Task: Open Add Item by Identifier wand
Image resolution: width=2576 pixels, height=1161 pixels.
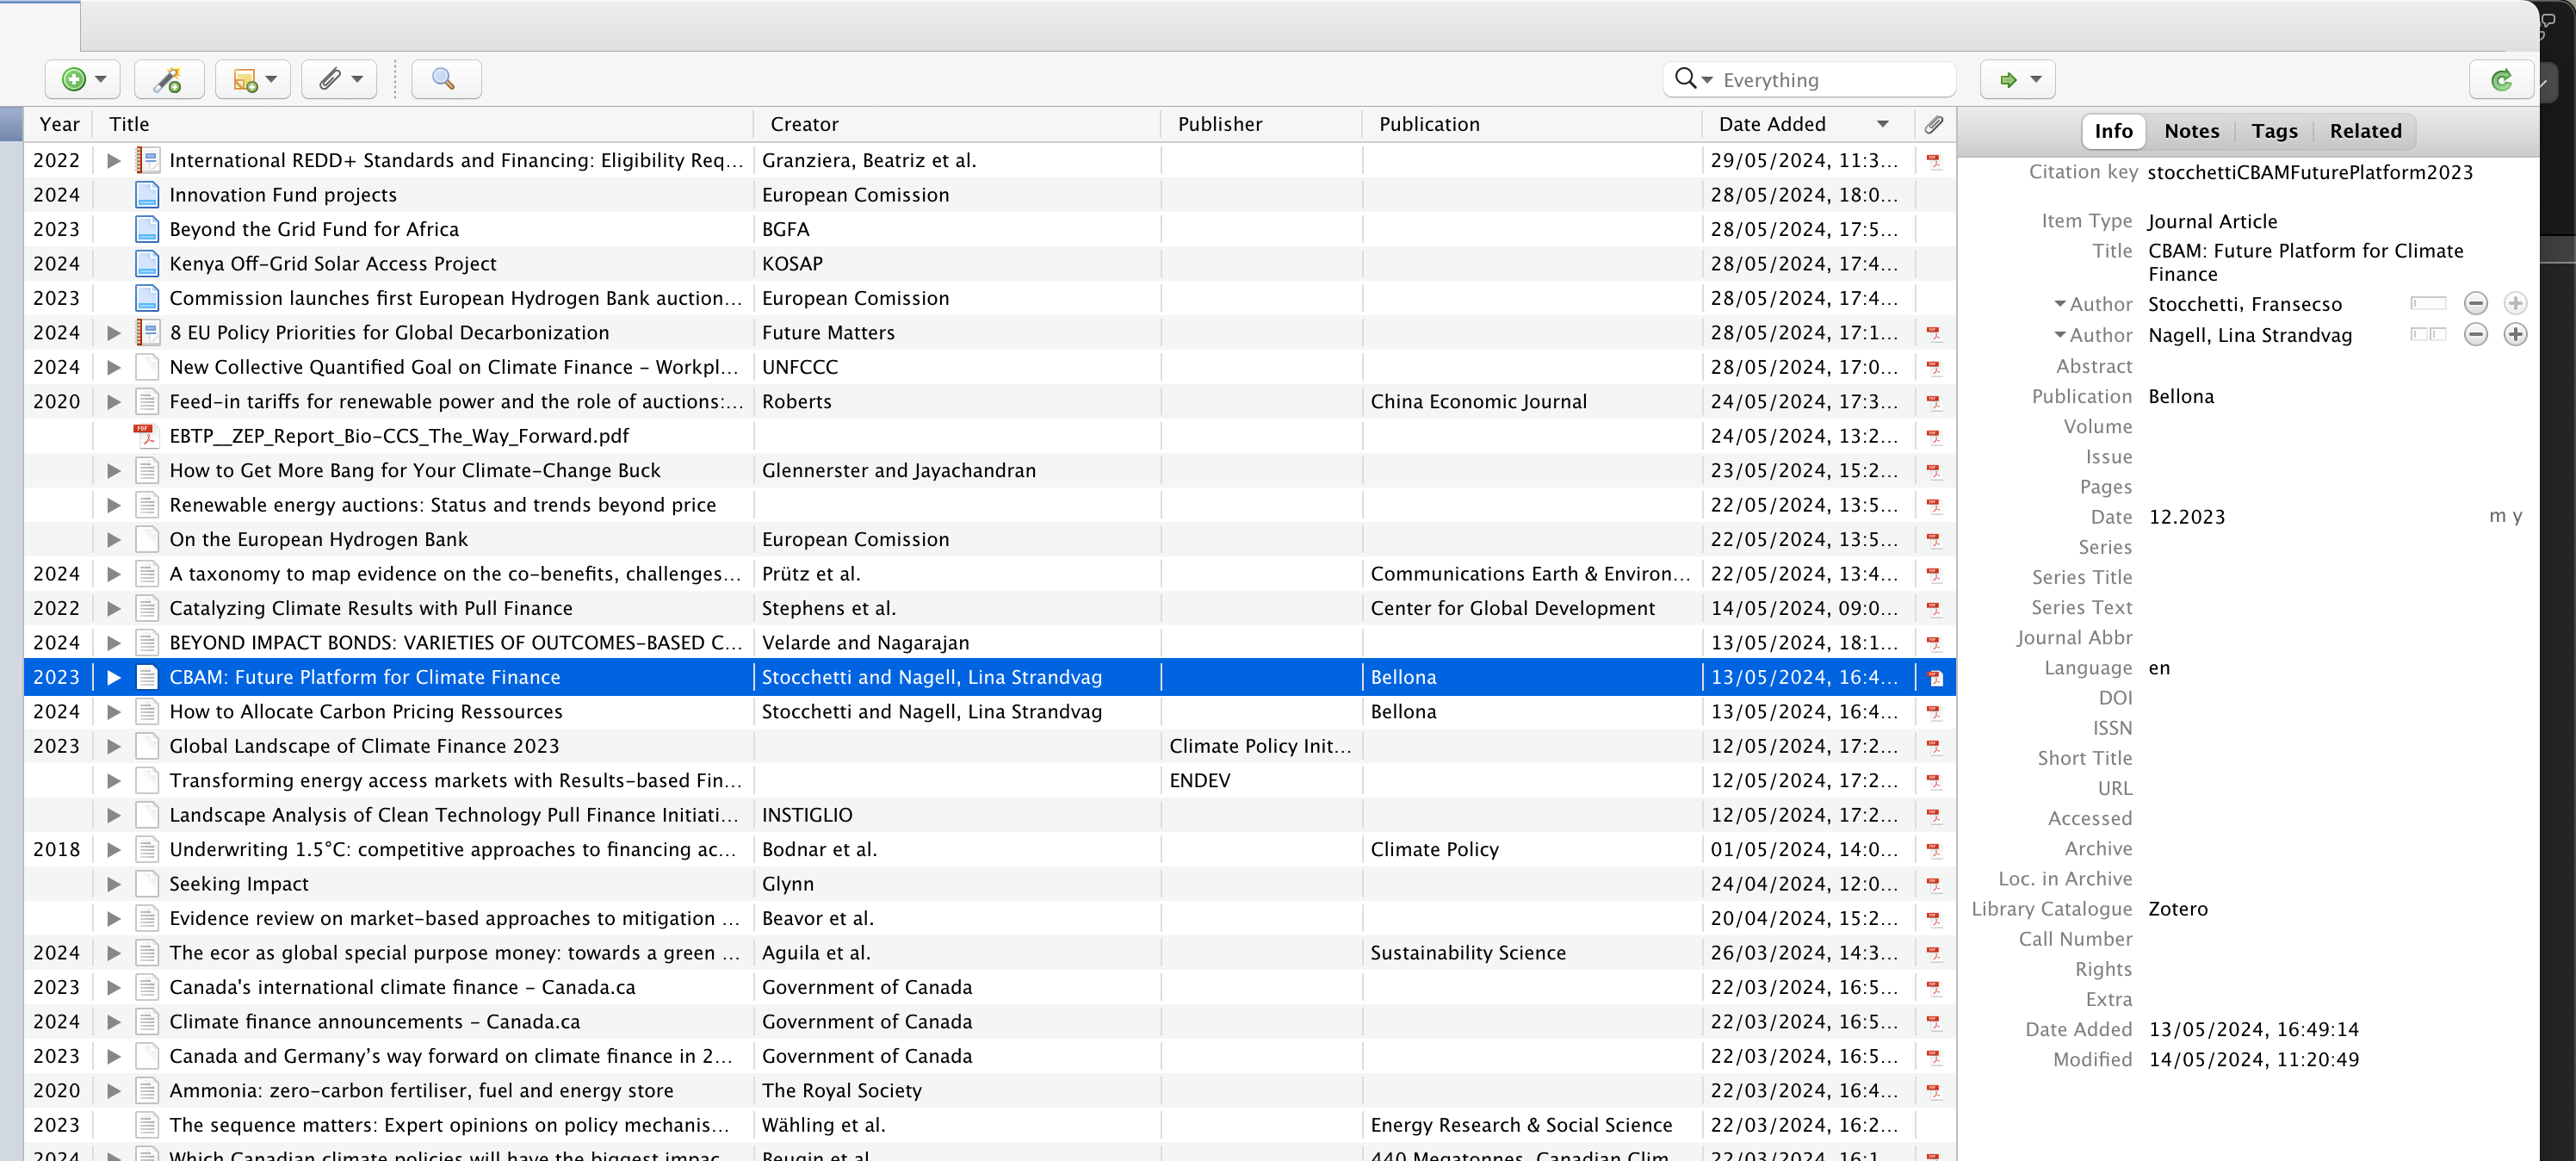Action: click(168, 80)
